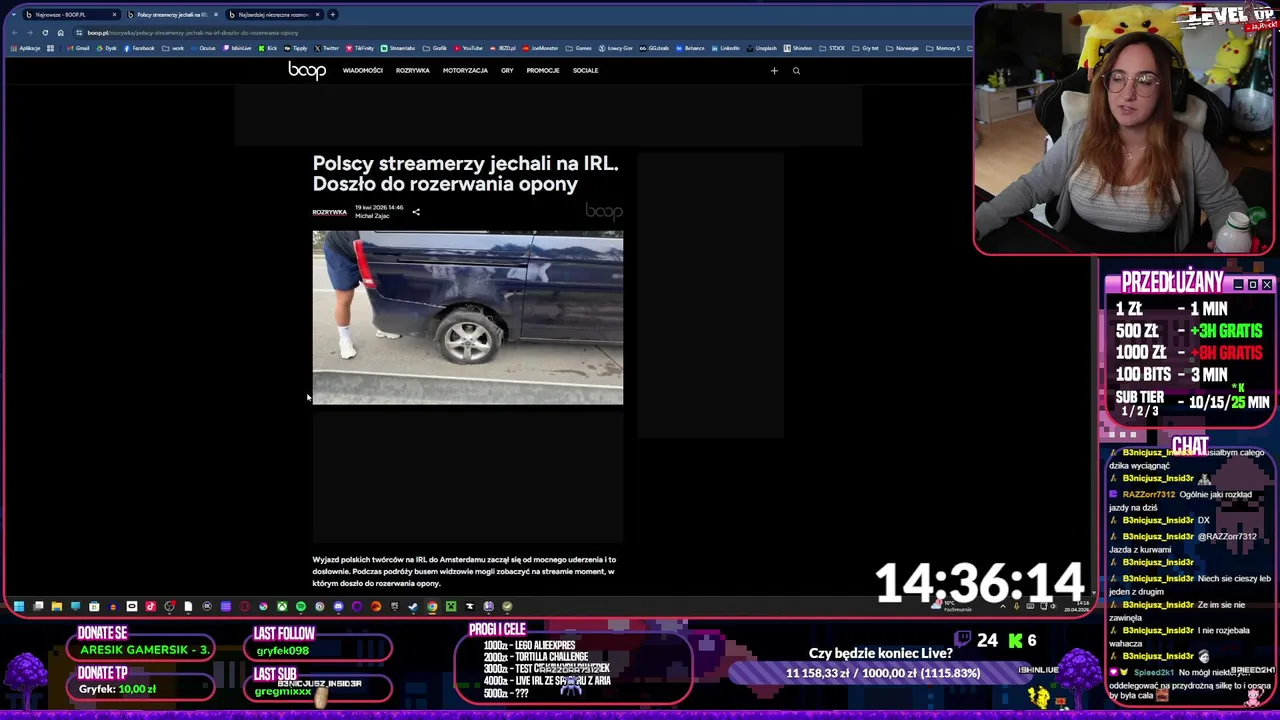Open the GG.deals bookmark
Image resolution: width=1280 pixels, height=720 pixels.
[x=654, y=48]
